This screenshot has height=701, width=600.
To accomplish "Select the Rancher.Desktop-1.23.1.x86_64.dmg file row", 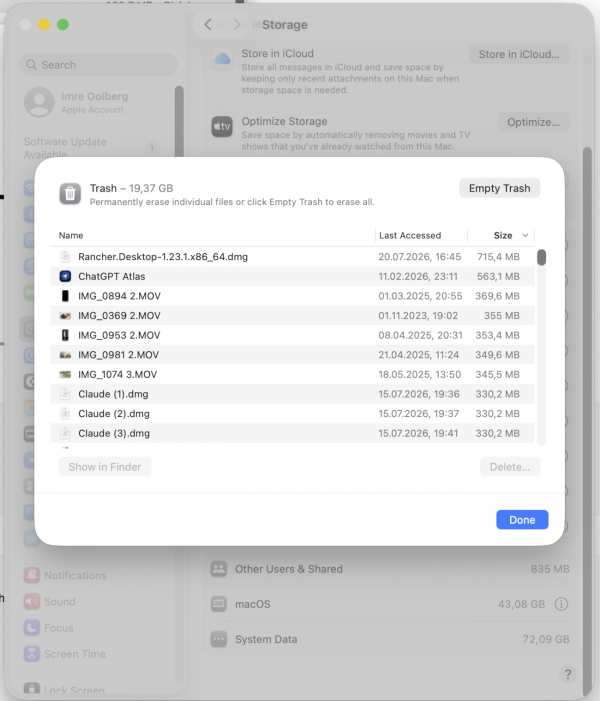I will click(x=293, y=257).
